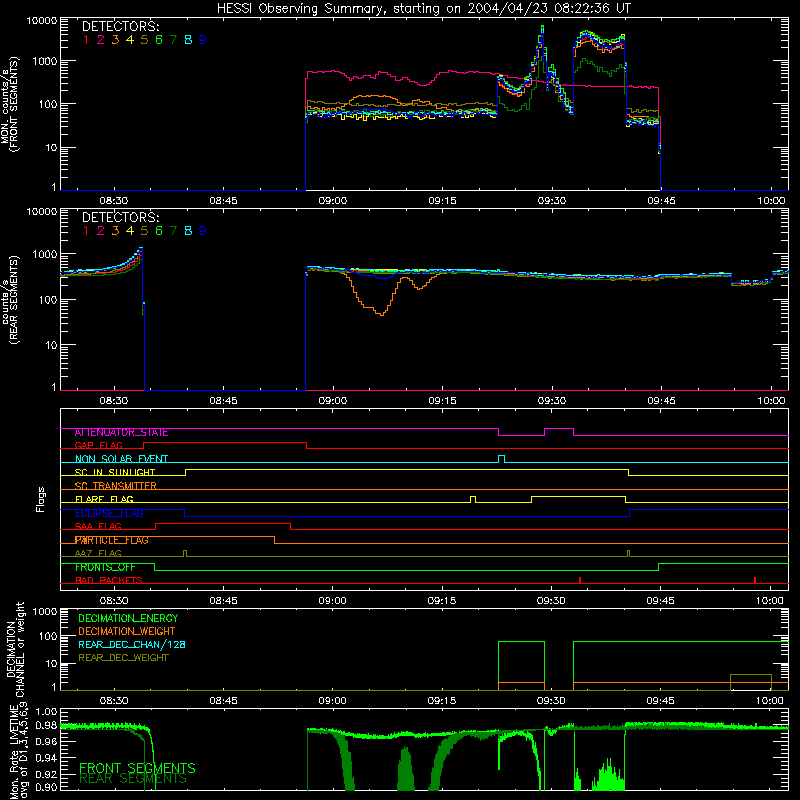Click the Flags vertical axis label
Viewport: 800px width, 800px height.
coord(41,499)
